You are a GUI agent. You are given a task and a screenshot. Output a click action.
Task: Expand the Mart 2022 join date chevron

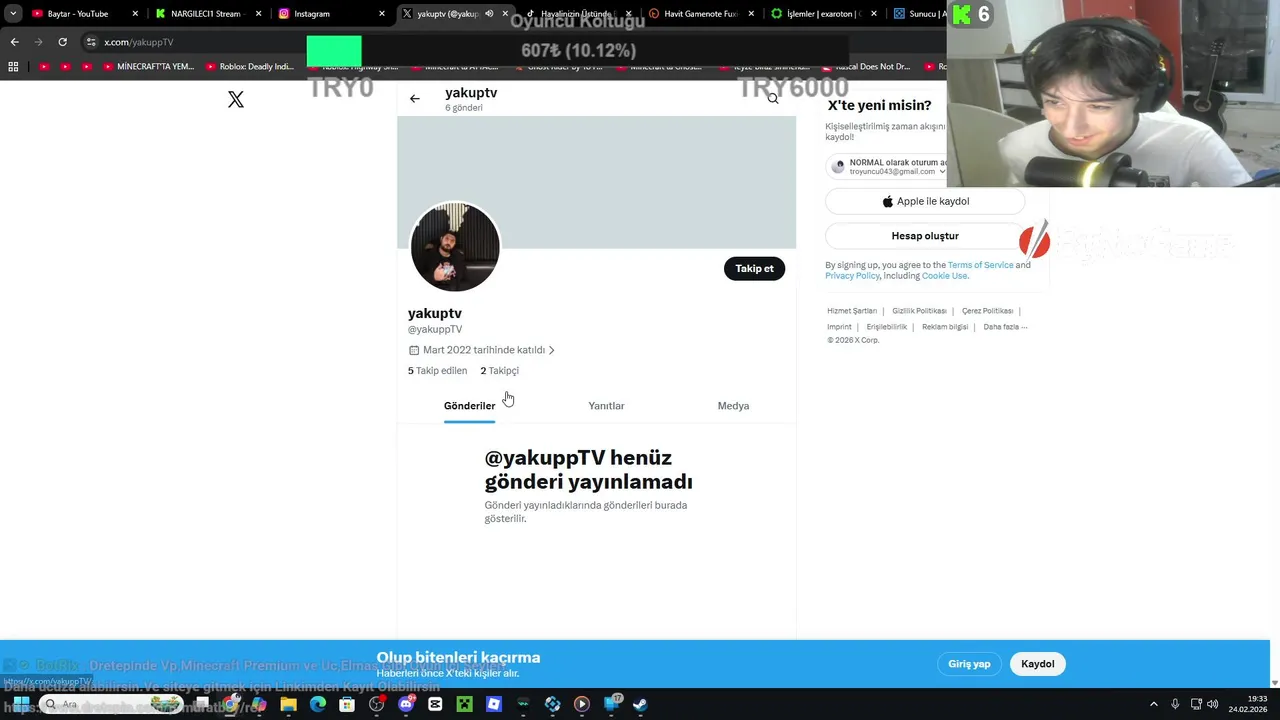[x=551, y=350]
